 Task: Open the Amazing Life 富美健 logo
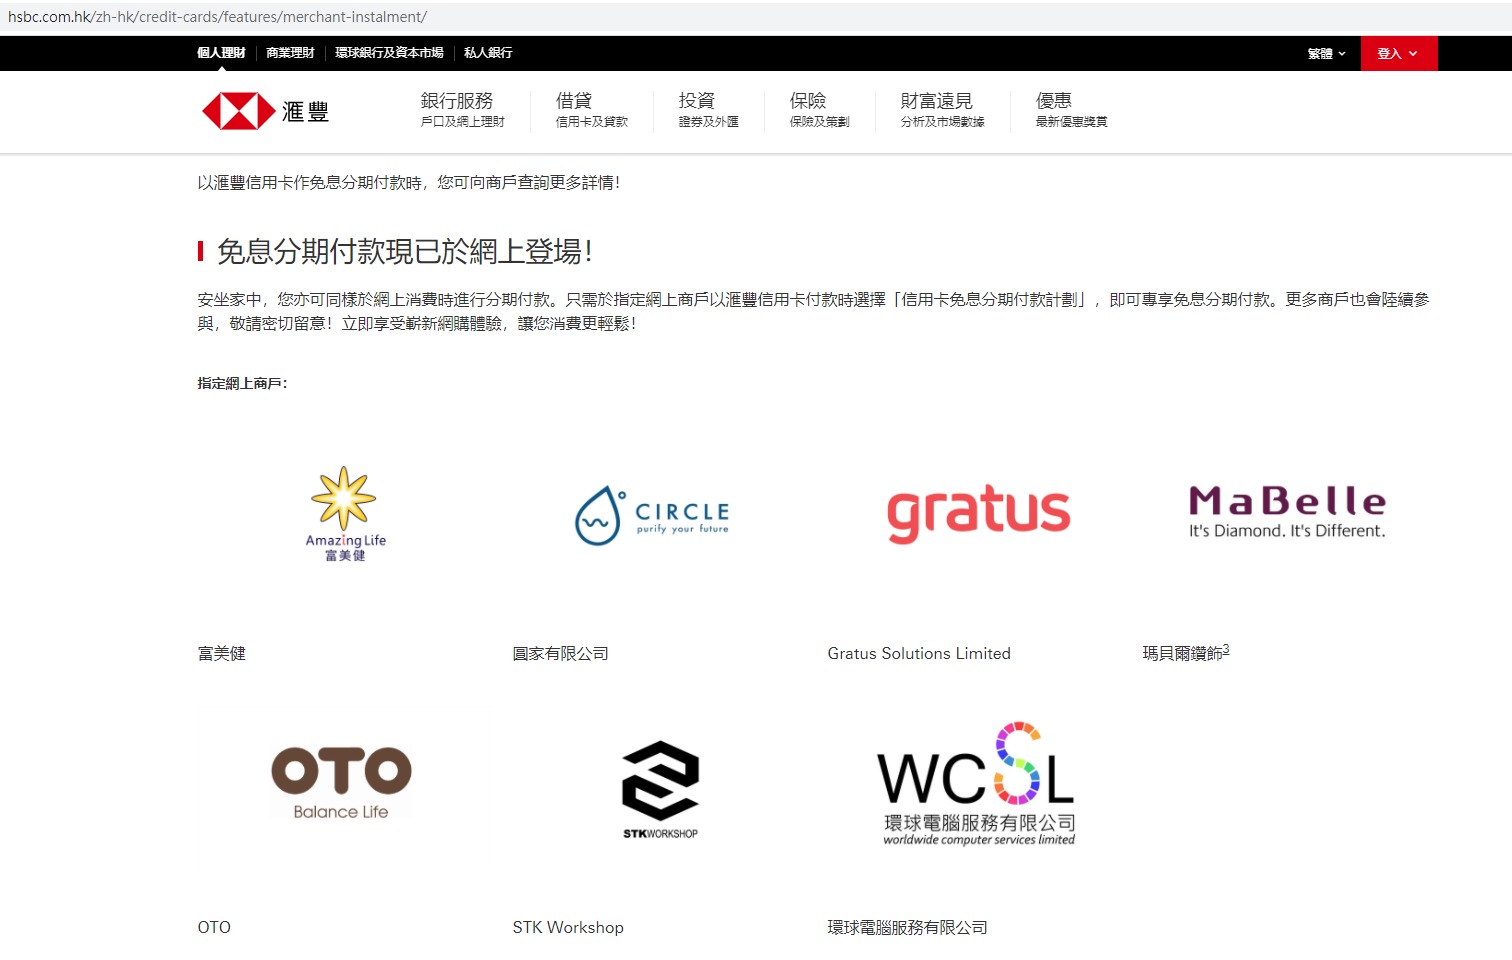click(345, 514)
